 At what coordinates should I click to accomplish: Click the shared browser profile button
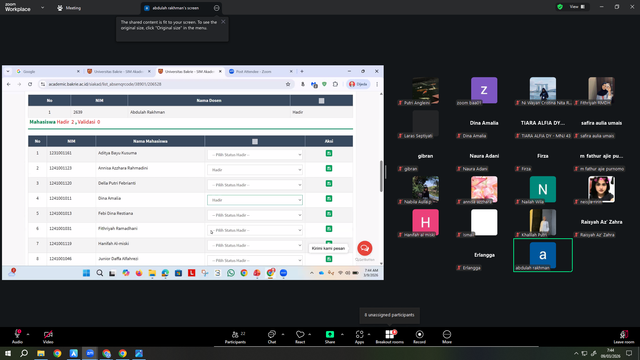(358, 84)
